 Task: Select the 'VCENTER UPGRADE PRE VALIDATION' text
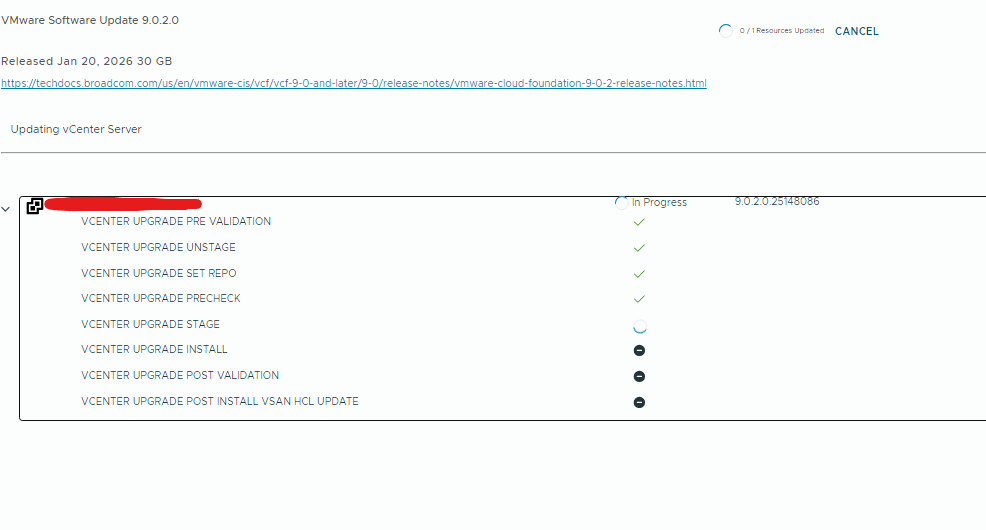pos(176,221)
